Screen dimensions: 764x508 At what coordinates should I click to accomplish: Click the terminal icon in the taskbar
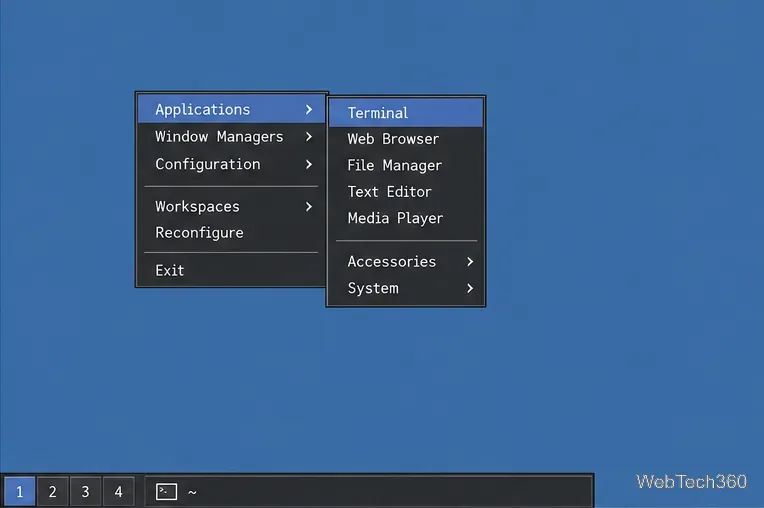(166, 491)
